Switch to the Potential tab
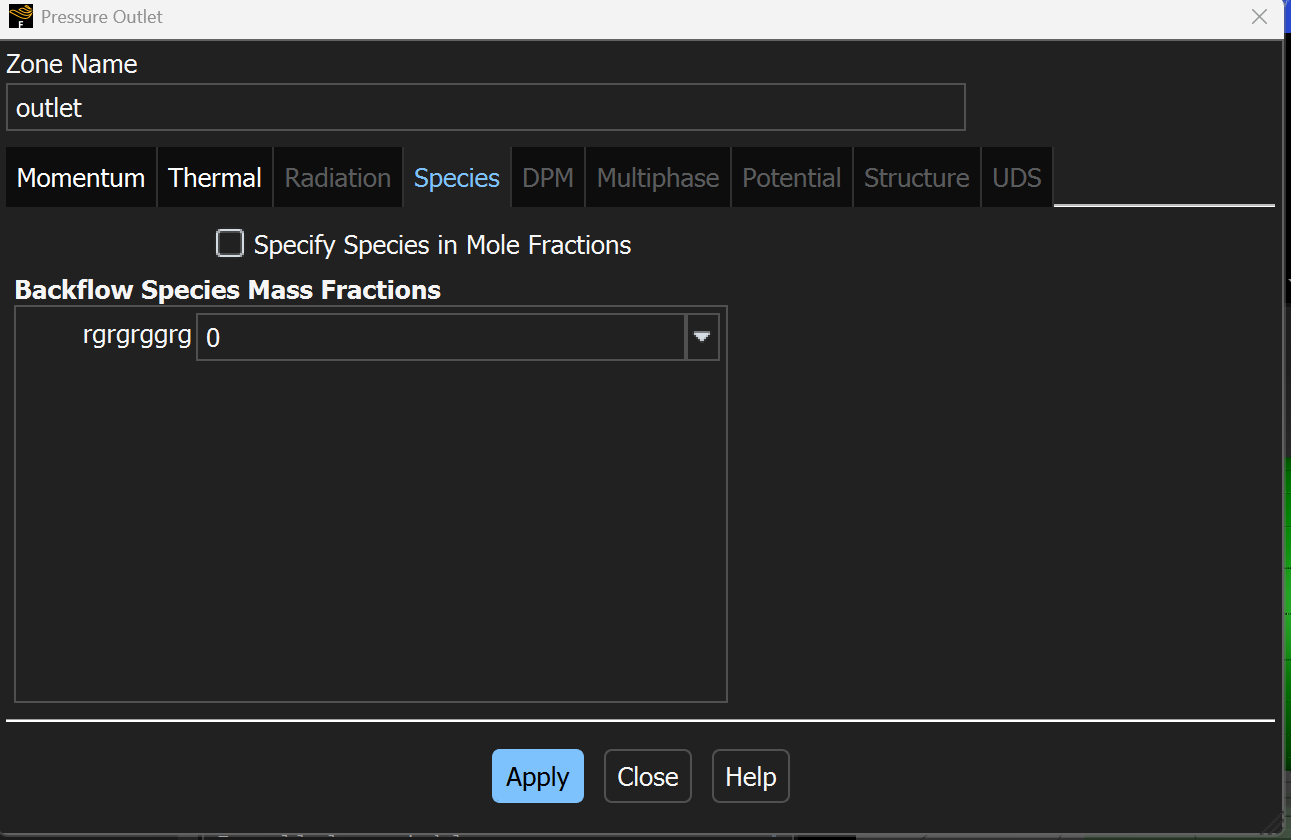 pyautogui.click(x=792, y=178)
